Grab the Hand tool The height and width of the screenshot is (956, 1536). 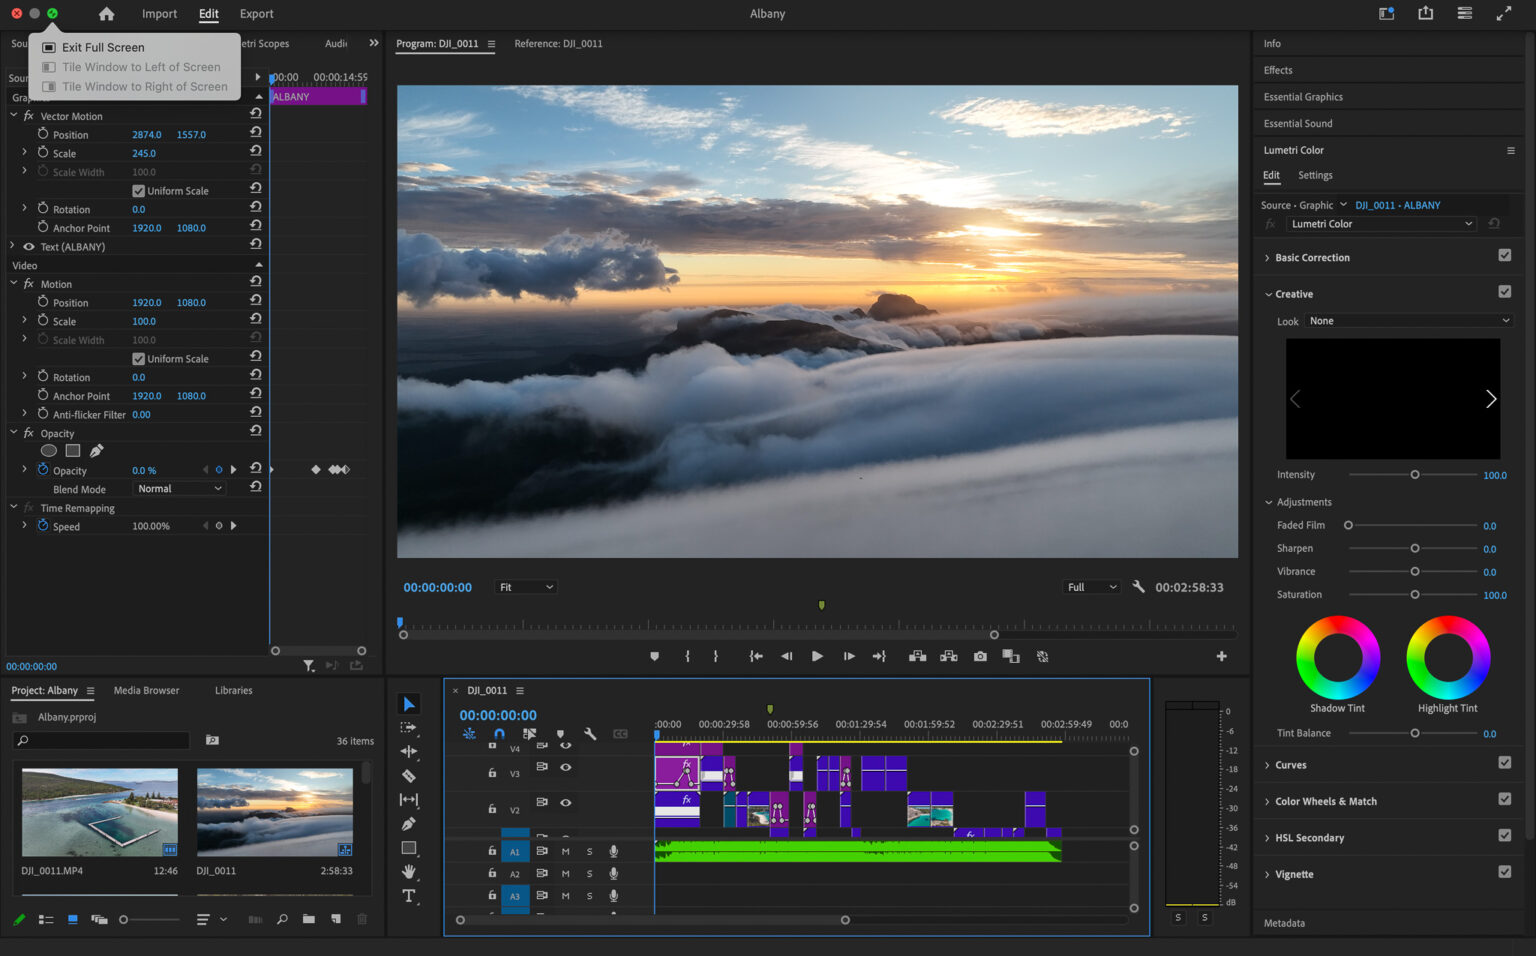pos(409,872)
